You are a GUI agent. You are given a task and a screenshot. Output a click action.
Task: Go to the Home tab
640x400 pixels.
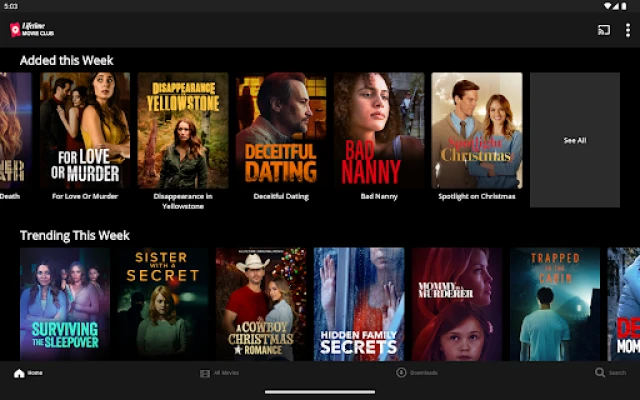(28, 373)
